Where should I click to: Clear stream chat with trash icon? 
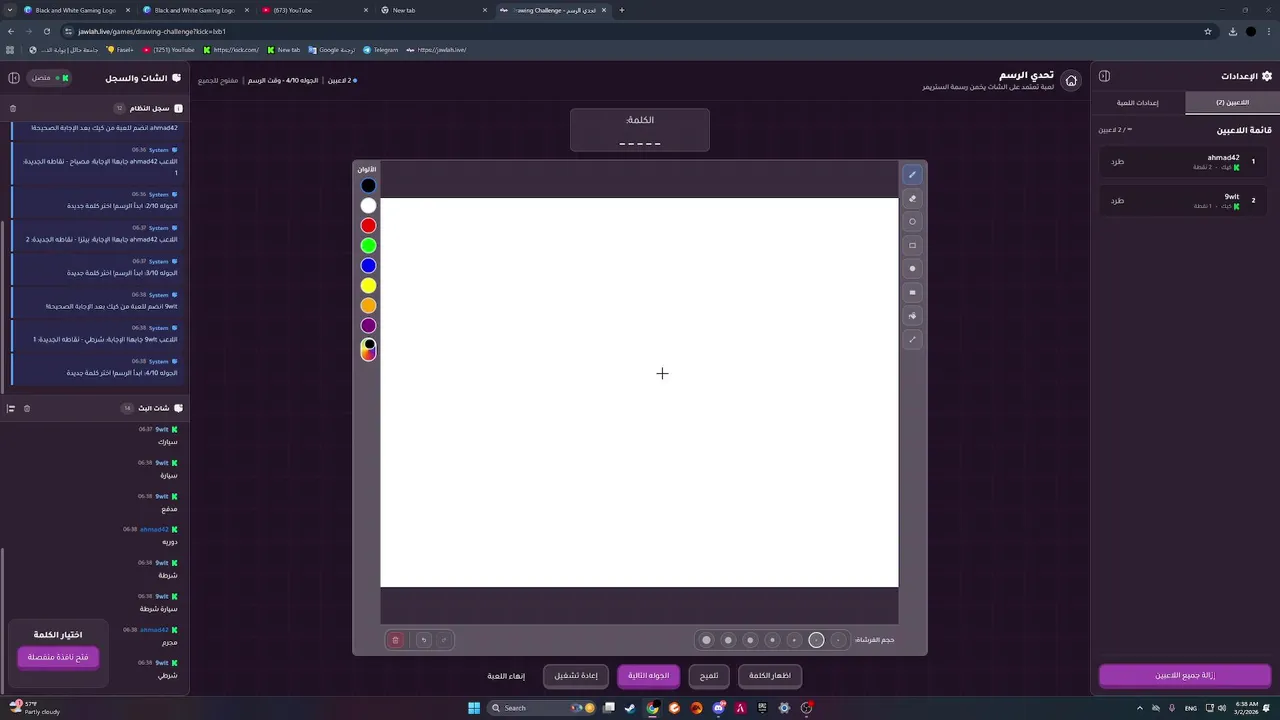click(x=27, y=408)
